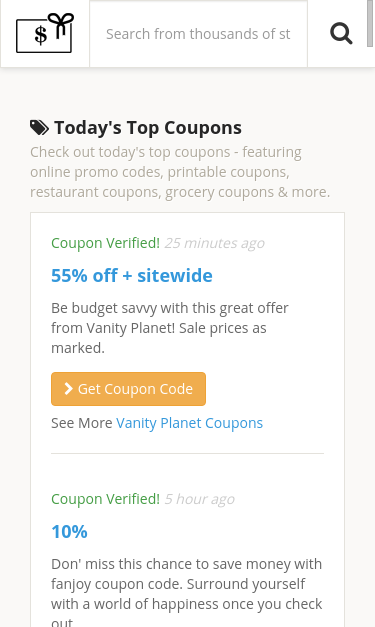Click the Vanity Planet offer description text
This screenshot has width=375, height=627.
coord(170,328)
